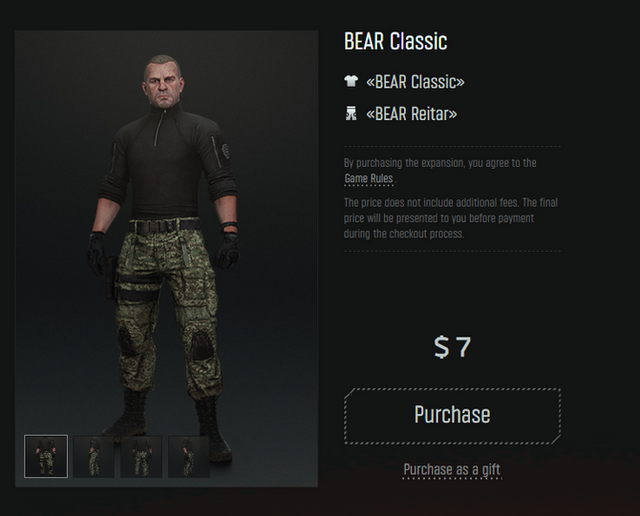The height and width of the screenshot is (516, 640).
Task: Click the pants icon beside BEAR Reitar
Action: (x=351, y=114)
